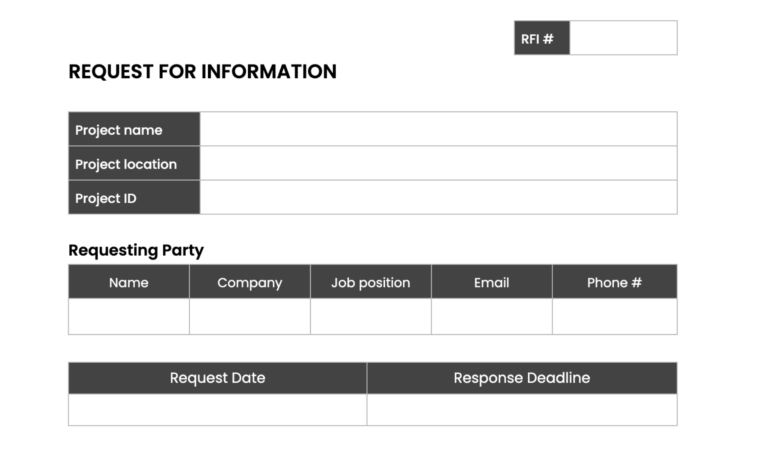The width and height of the screenshot is (768, 450).
Task: Click the empty cell under Job position
Action: (371, 316)
